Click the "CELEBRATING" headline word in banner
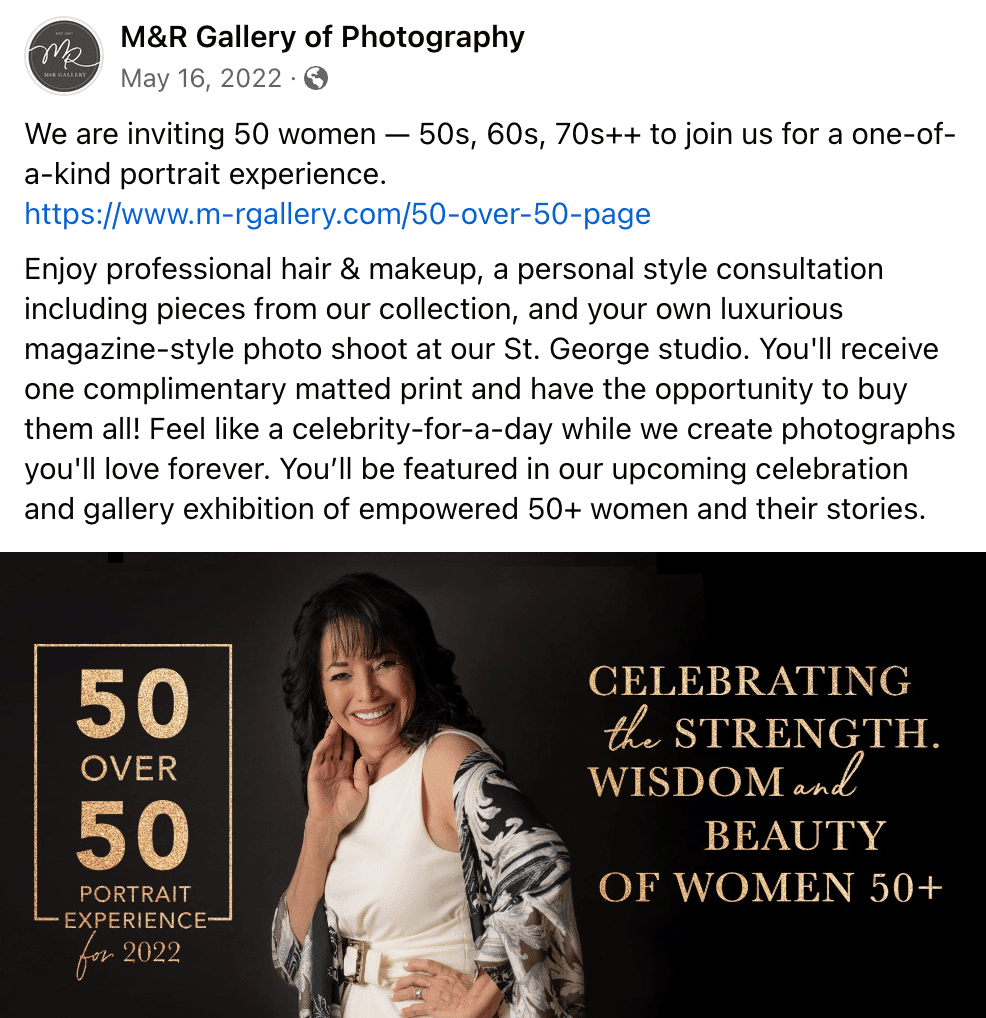 [x=749, y=681]
